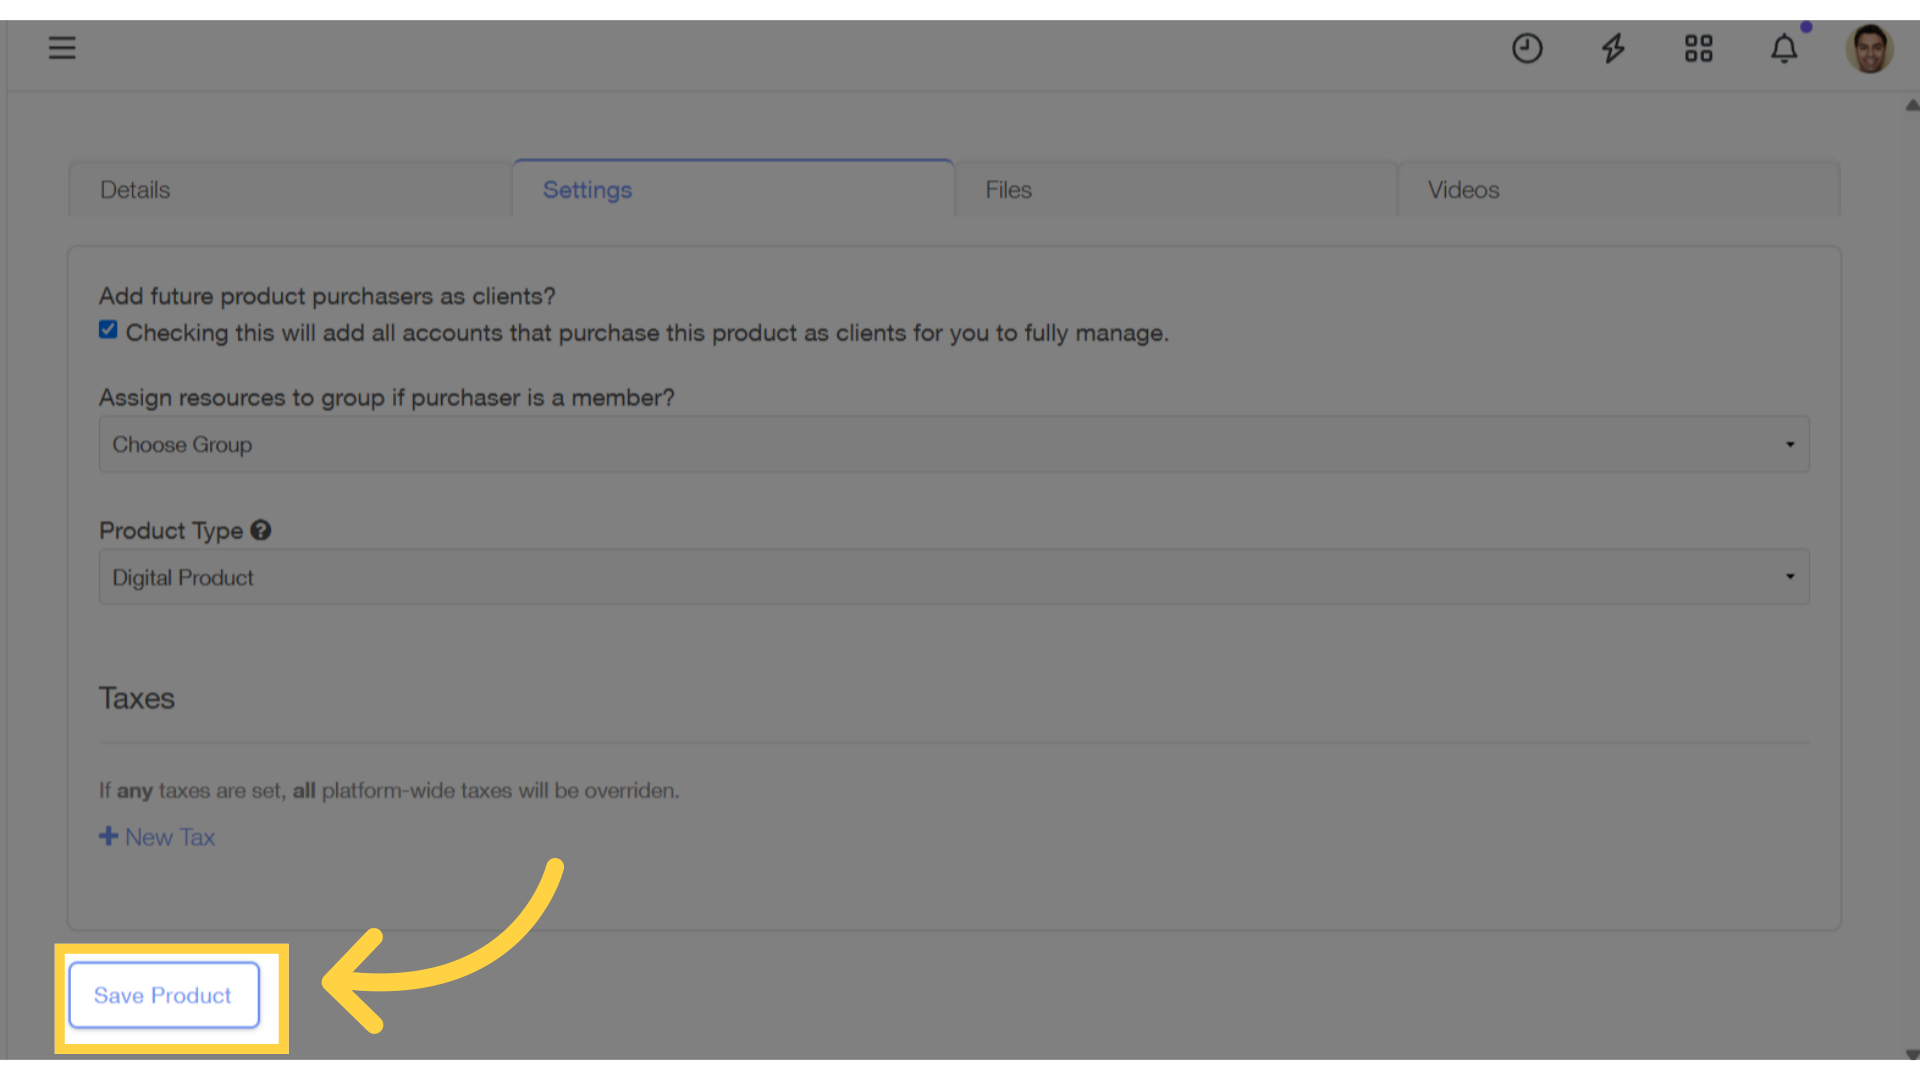Click the Save Product button
The width and height of the screenshot is (1920, 1080).
(x=163, y=995)
